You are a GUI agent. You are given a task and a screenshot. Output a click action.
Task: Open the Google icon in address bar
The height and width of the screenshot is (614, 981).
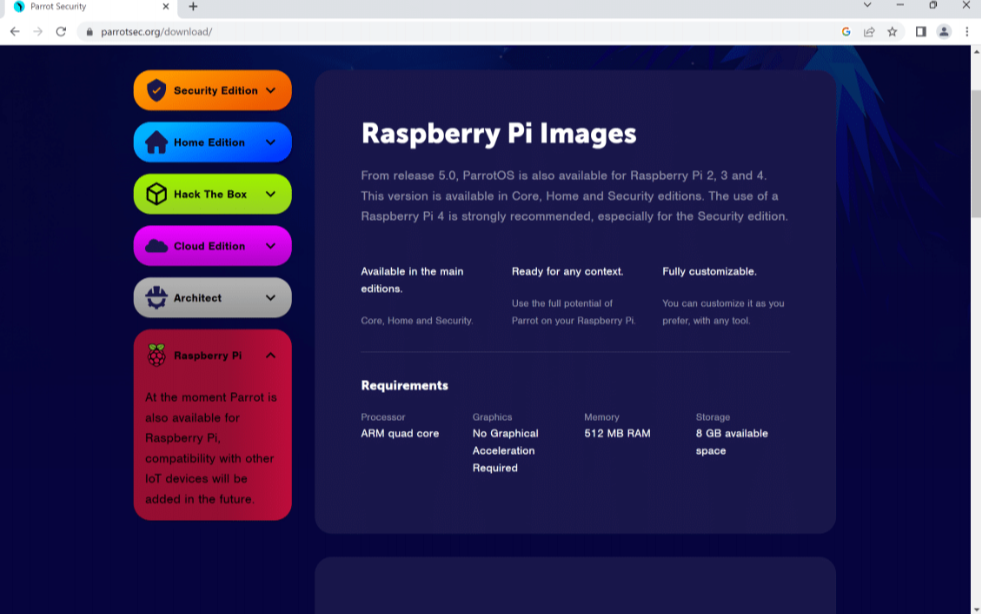click(x=846, y=31)
